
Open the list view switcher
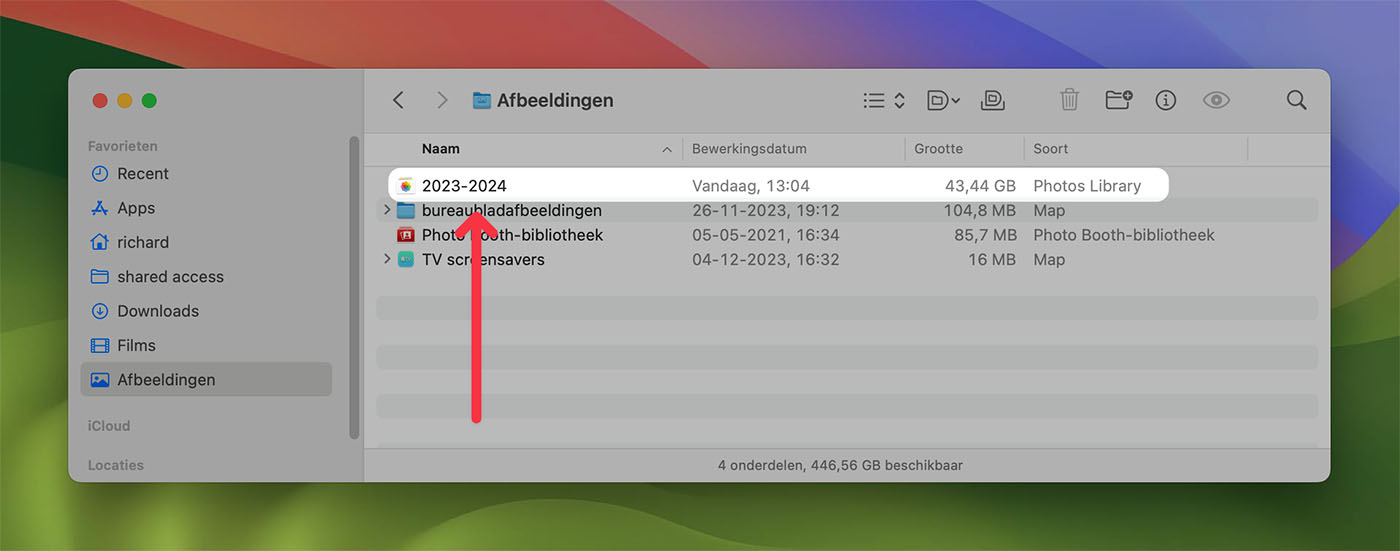(x=884, y=100)
